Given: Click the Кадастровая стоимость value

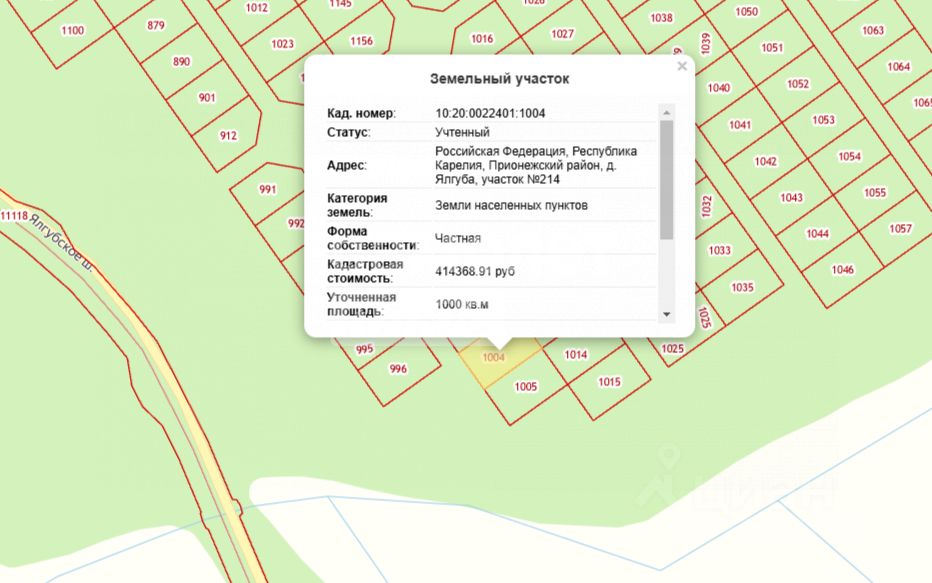Looking at the screenshot, I should click(475, 272).
